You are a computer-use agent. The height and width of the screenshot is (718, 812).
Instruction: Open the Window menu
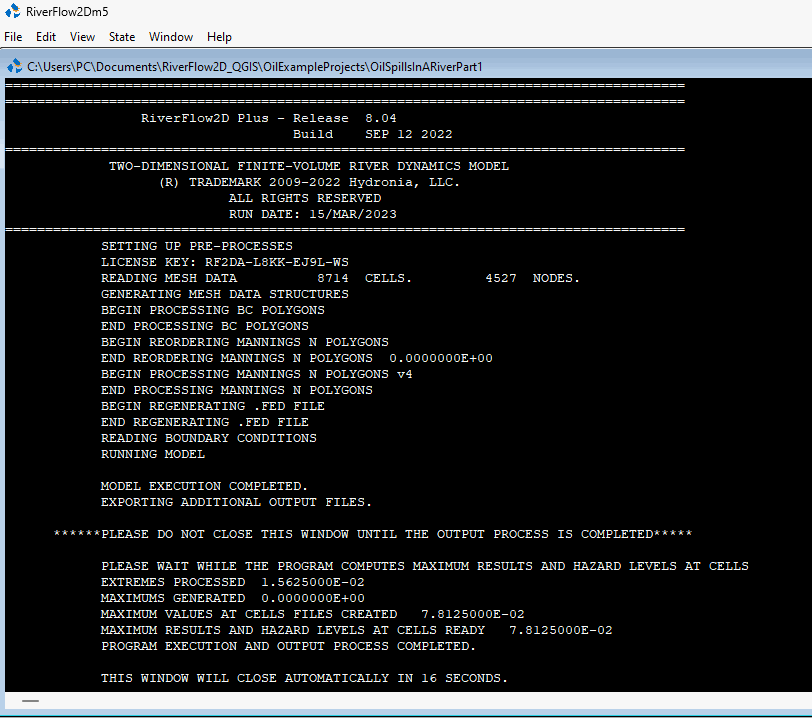171,37
